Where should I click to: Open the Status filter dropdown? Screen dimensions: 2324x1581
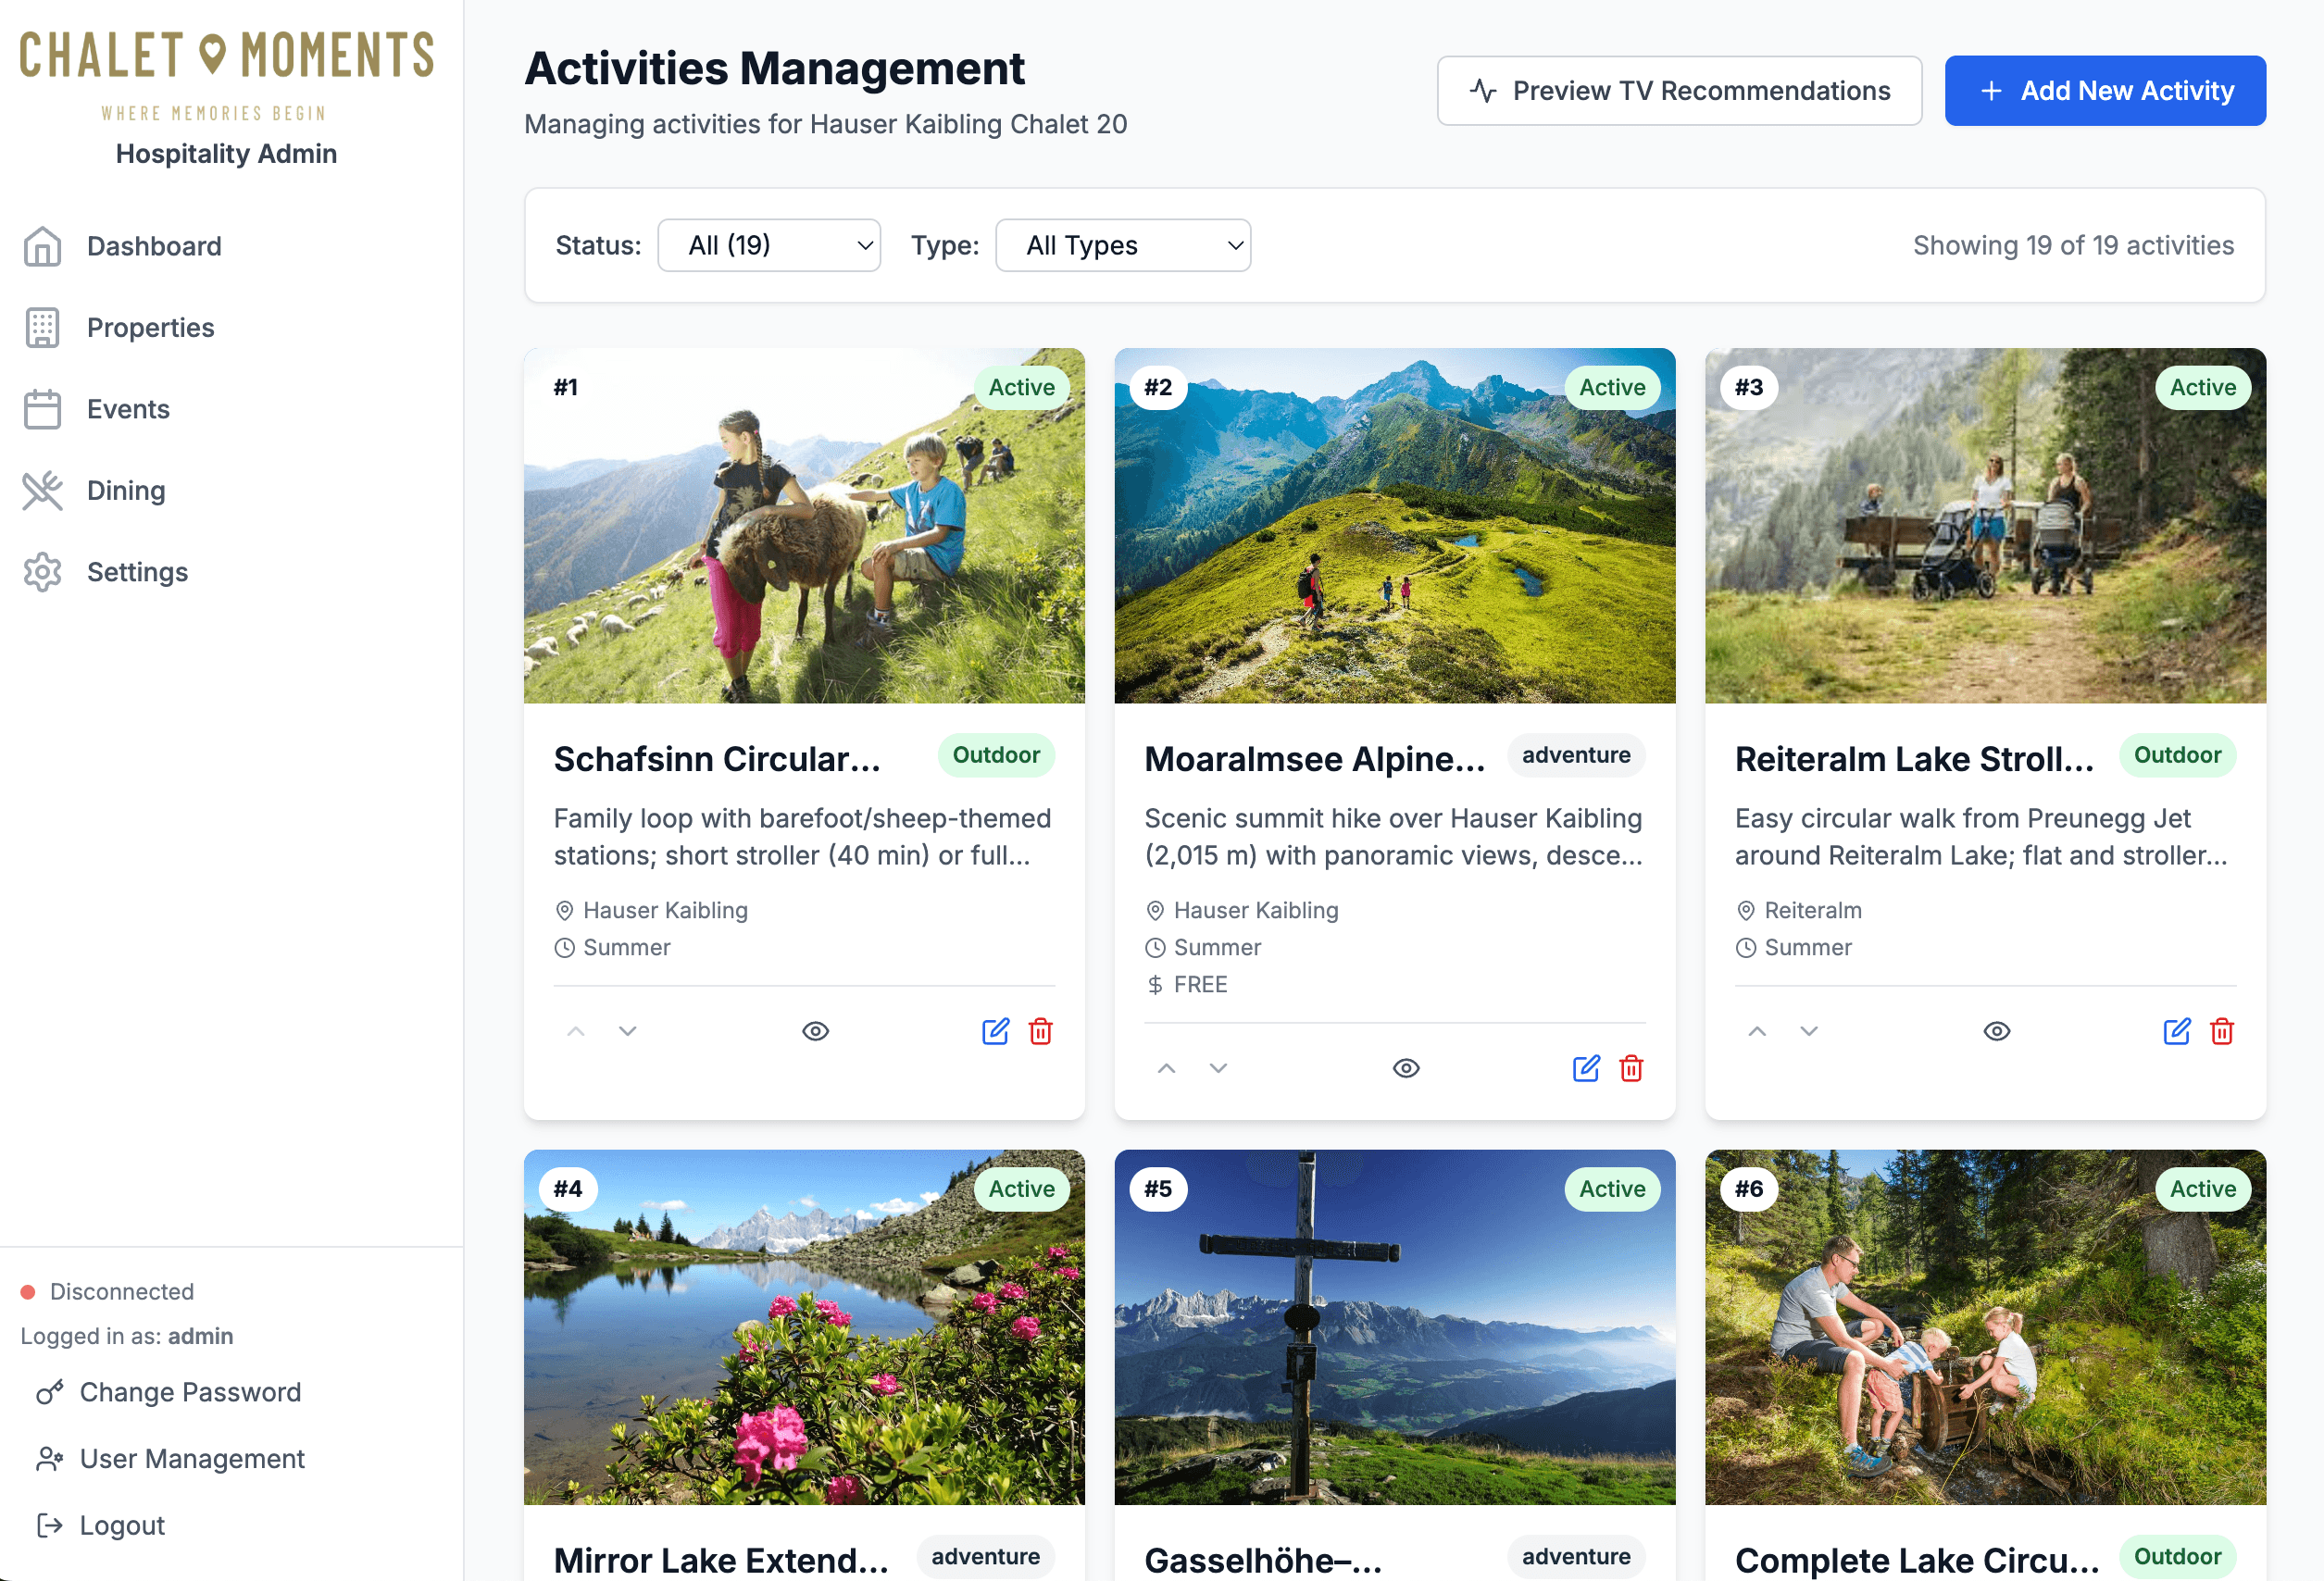pos(768,245)
